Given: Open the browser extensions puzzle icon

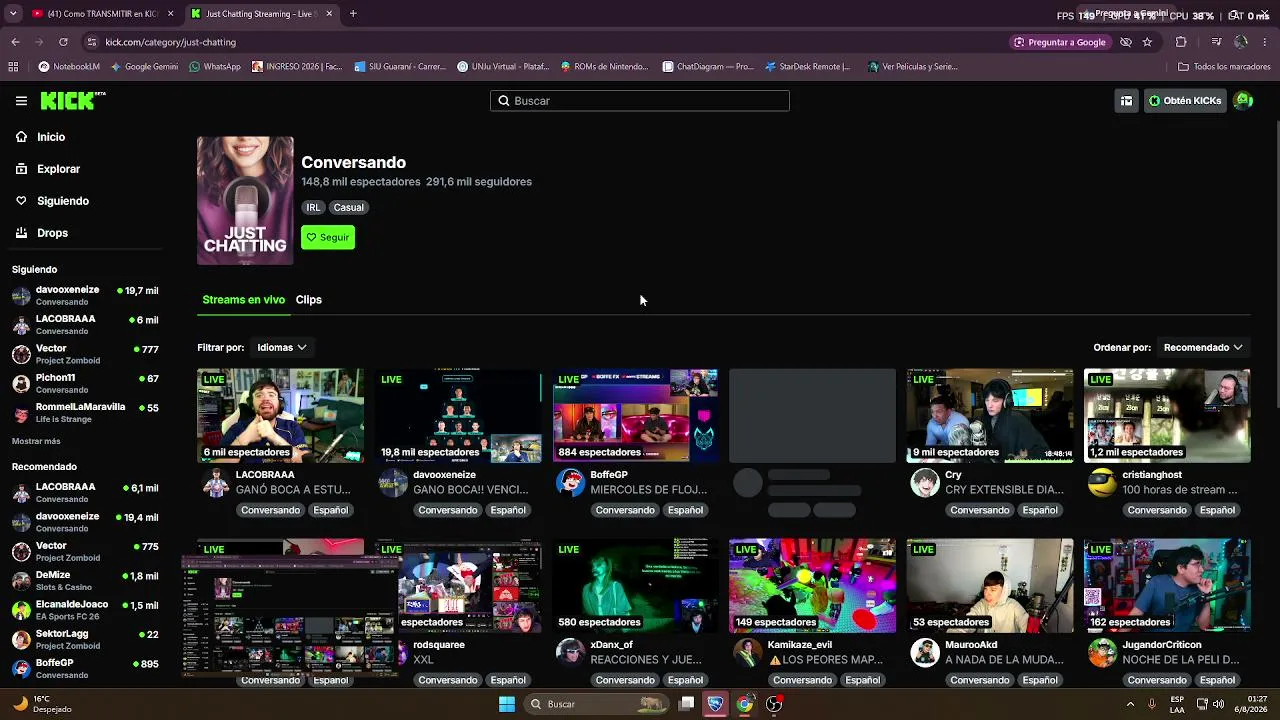Looking at the screenshot, I should 1181,42.
